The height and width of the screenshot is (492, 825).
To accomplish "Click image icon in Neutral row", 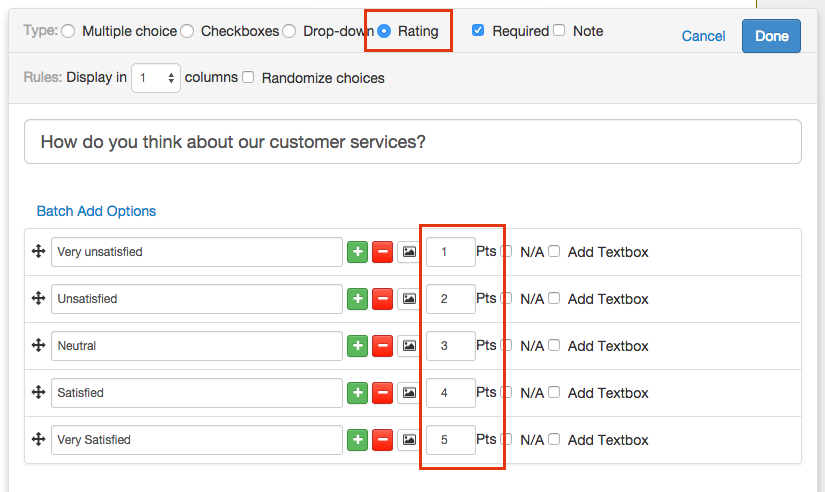I will pyautogui.click(x=408, y=346).
